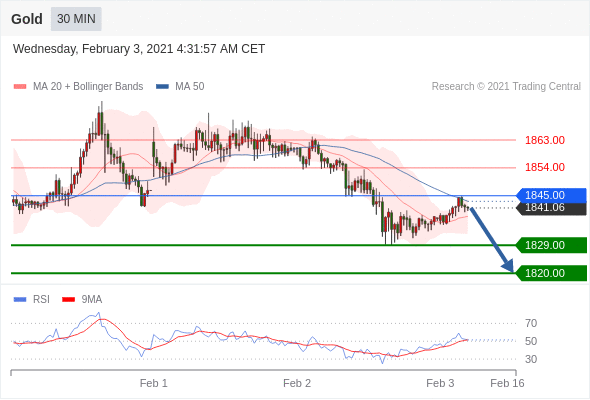Viewport: 590px width, 400px height.
Task: Click the Feb 16 date axis marker
Action: click(x=507, y=383)
